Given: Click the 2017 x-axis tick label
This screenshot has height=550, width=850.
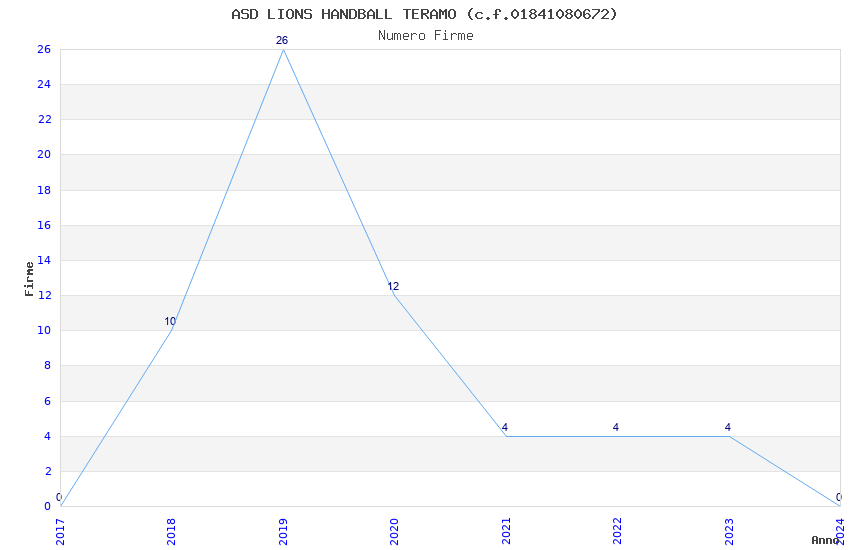Looking at the screenshot, I should [60, 532].
